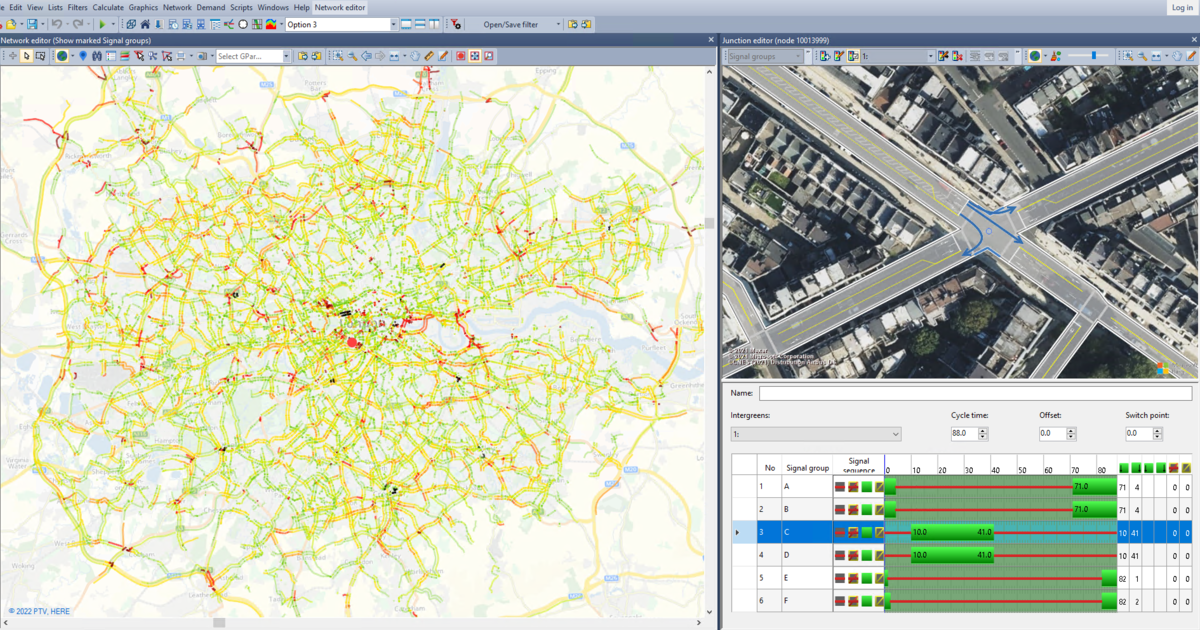This screenshot has height=630, width=1200.
Task: Select the arrow pointer tool in Network editor
Action: pos(27,55)
